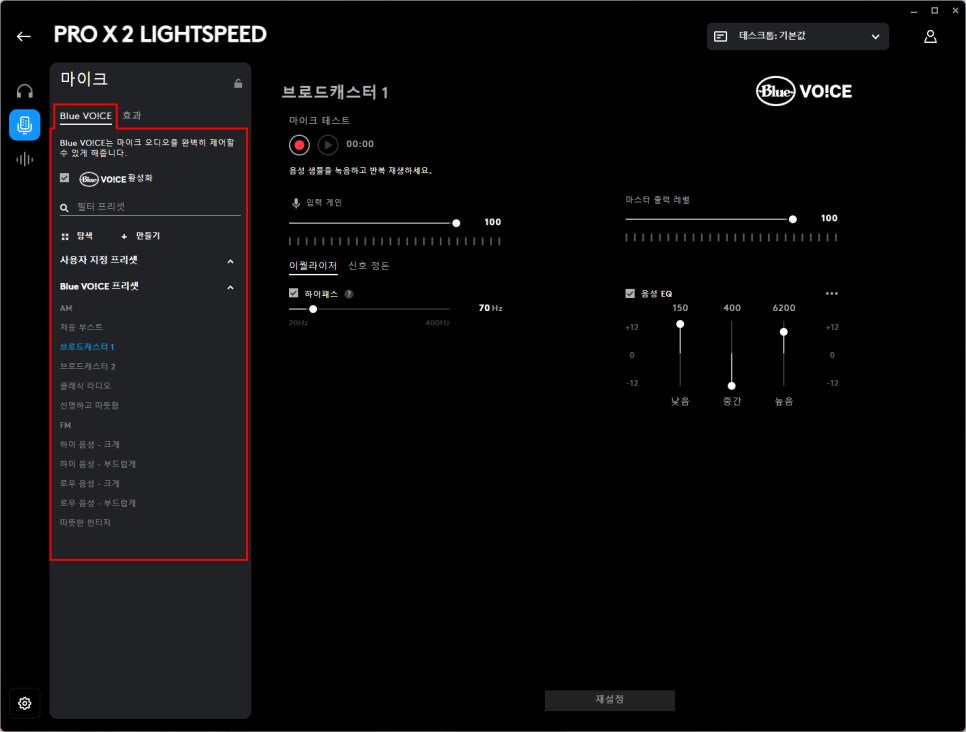The width and height of the screenshot is (966, 732).
Task: Open the headphone settings sidebar icon
Action: [x=25, y=91]
